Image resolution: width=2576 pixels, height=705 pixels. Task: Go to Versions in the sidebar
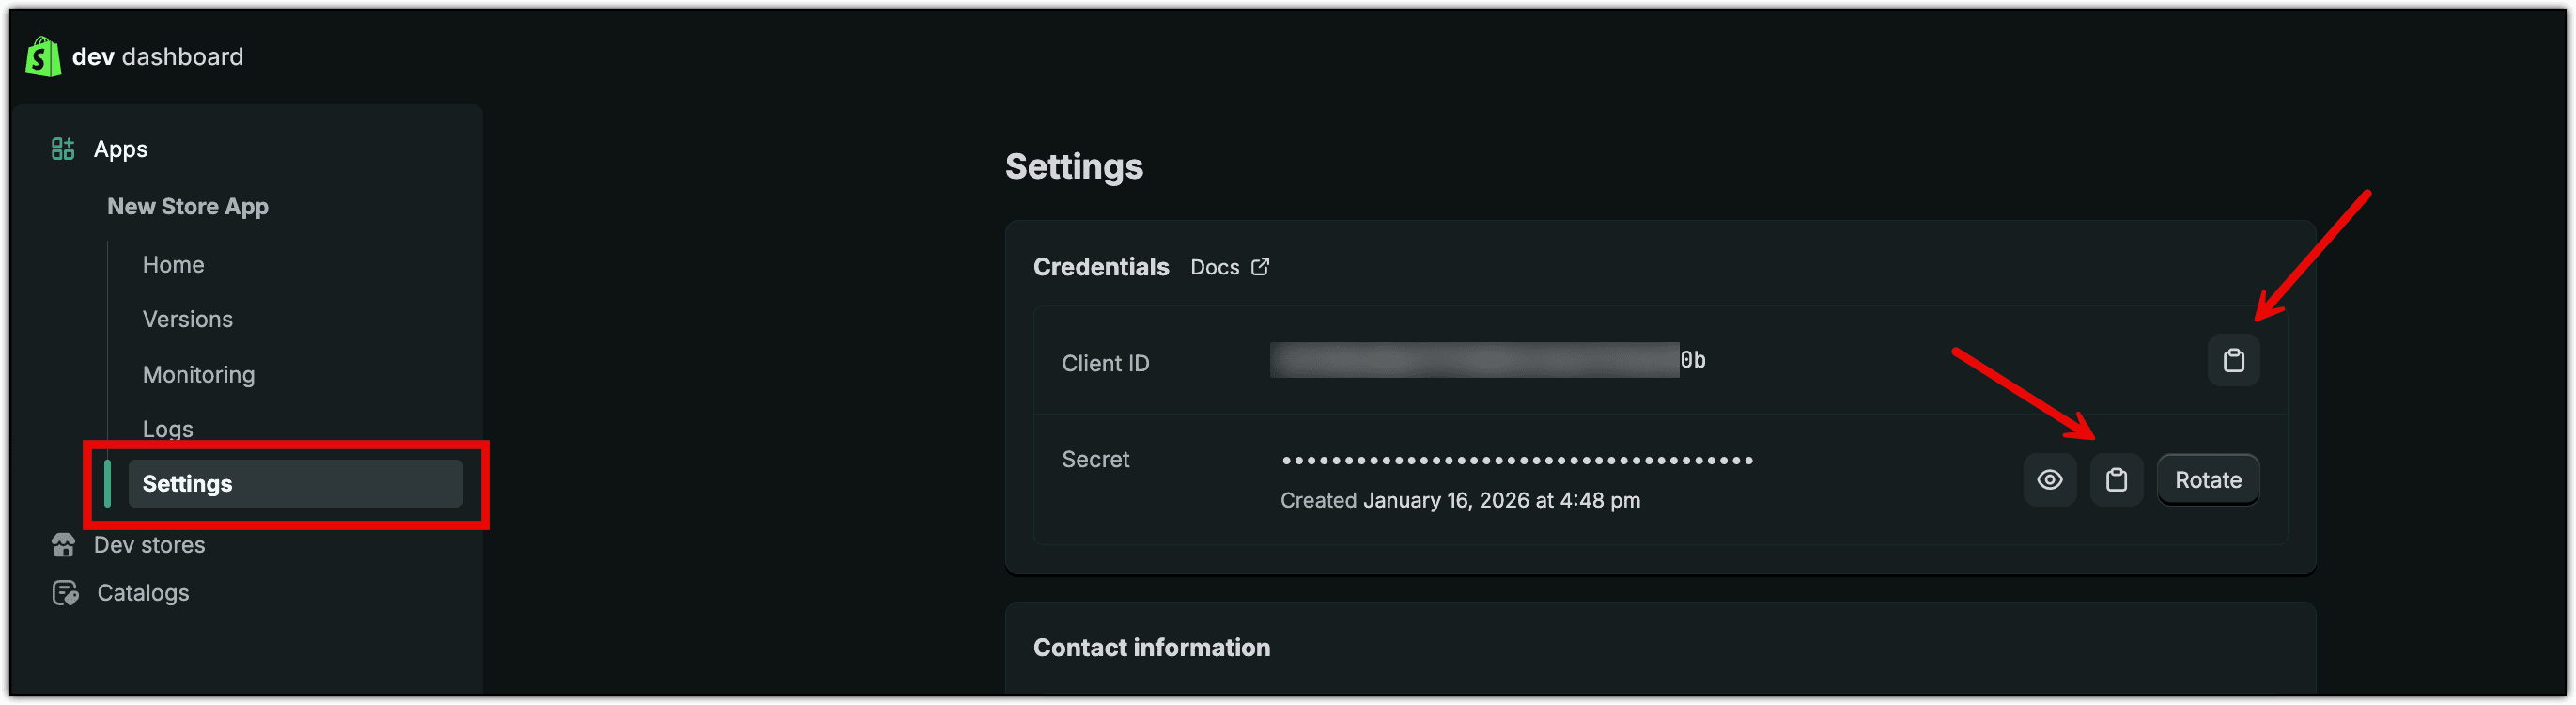point(187,319)
